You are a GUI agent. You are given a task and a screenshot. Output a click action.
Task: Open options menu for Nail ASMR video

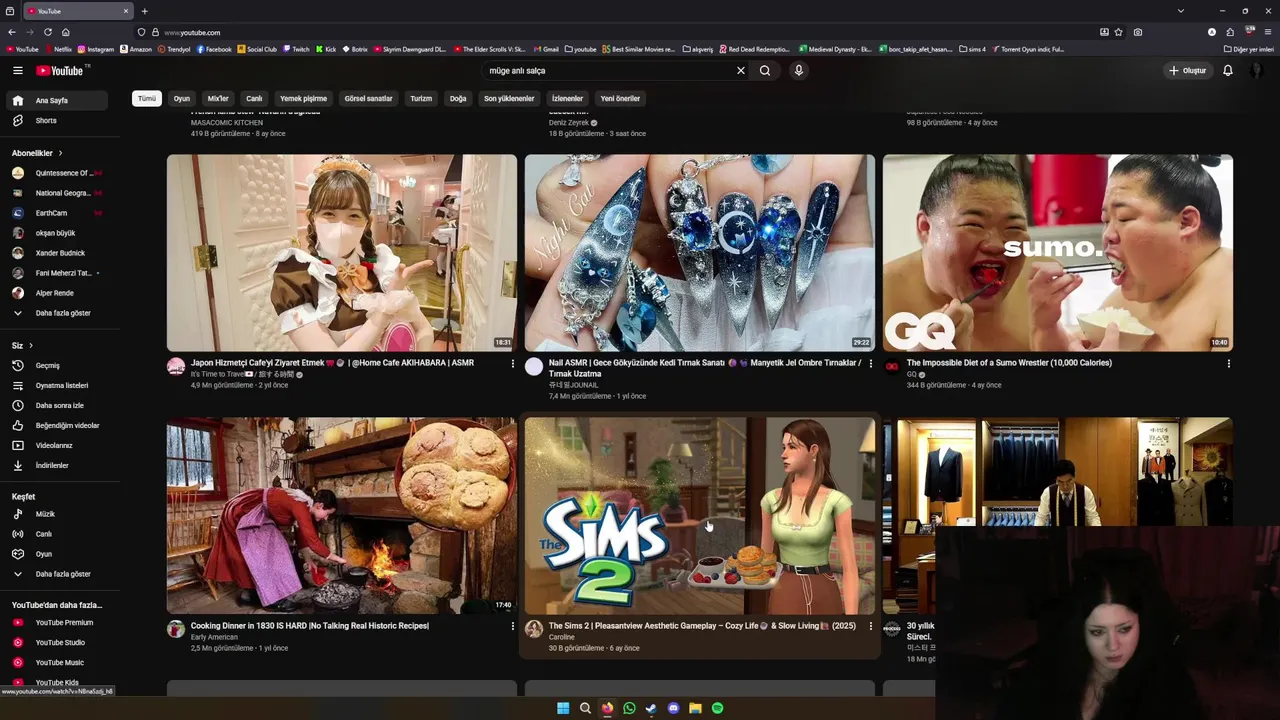point(871,363)
